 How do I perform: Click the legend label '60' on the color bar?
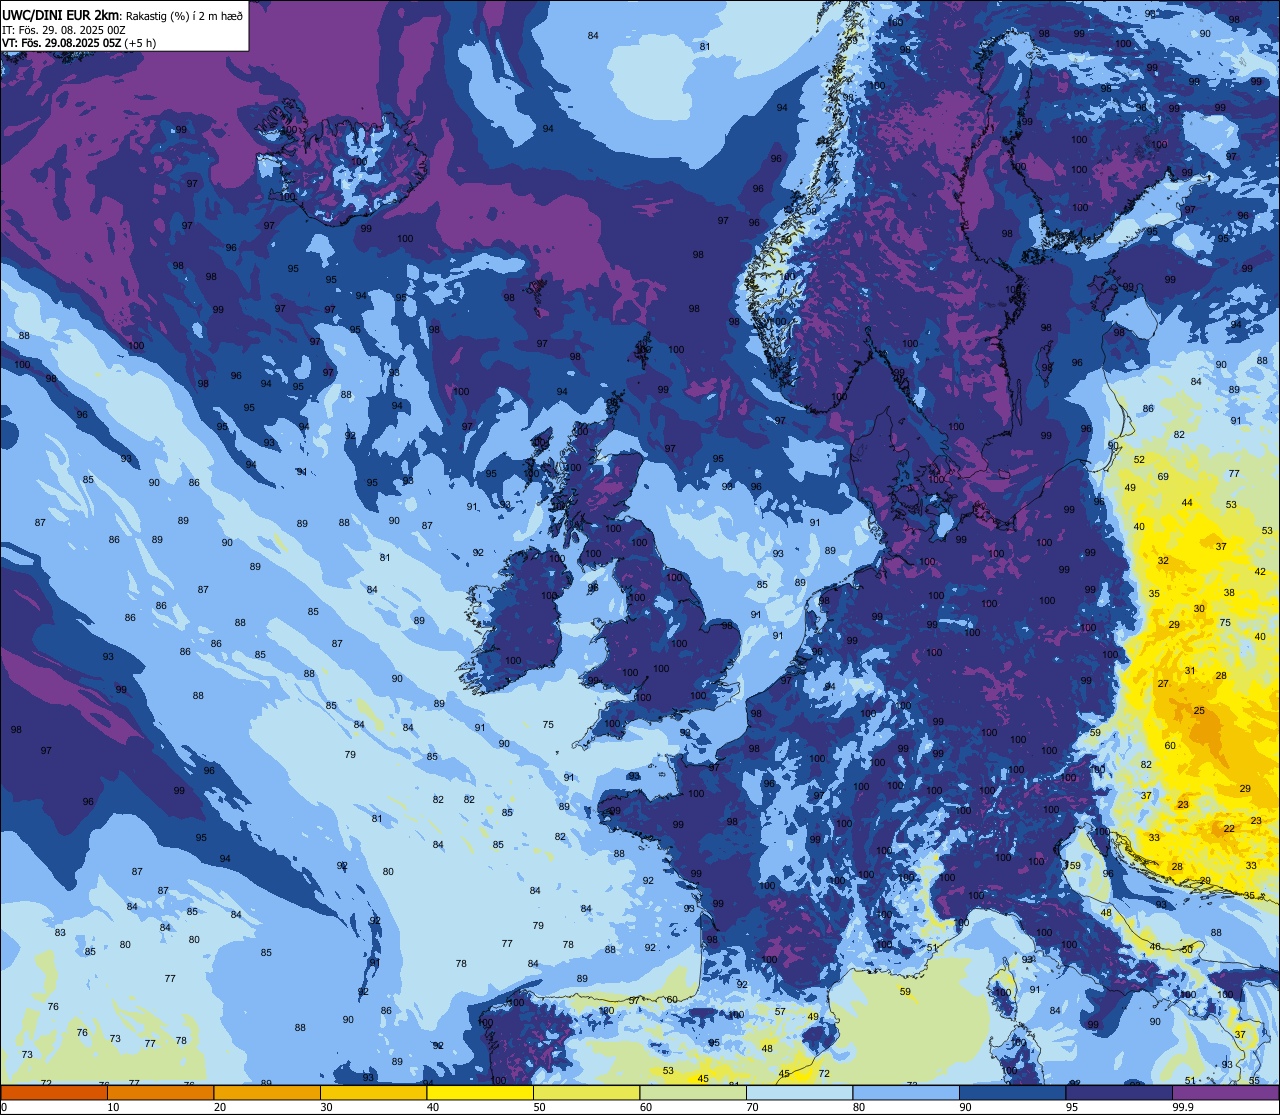coord(645,1107)
